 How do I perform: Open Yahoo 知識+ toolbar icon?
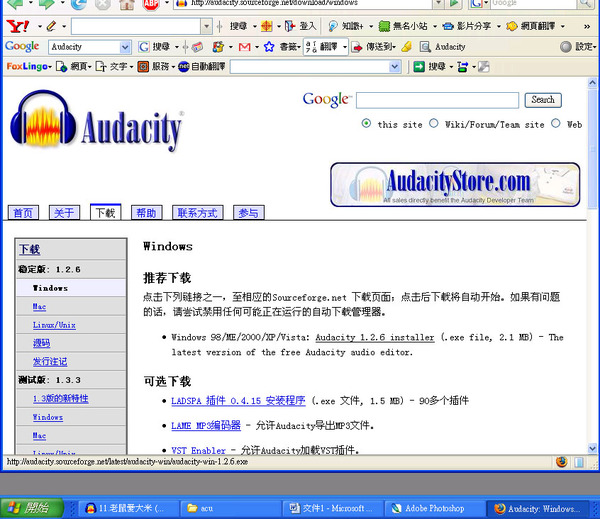(x=333, y=26)
